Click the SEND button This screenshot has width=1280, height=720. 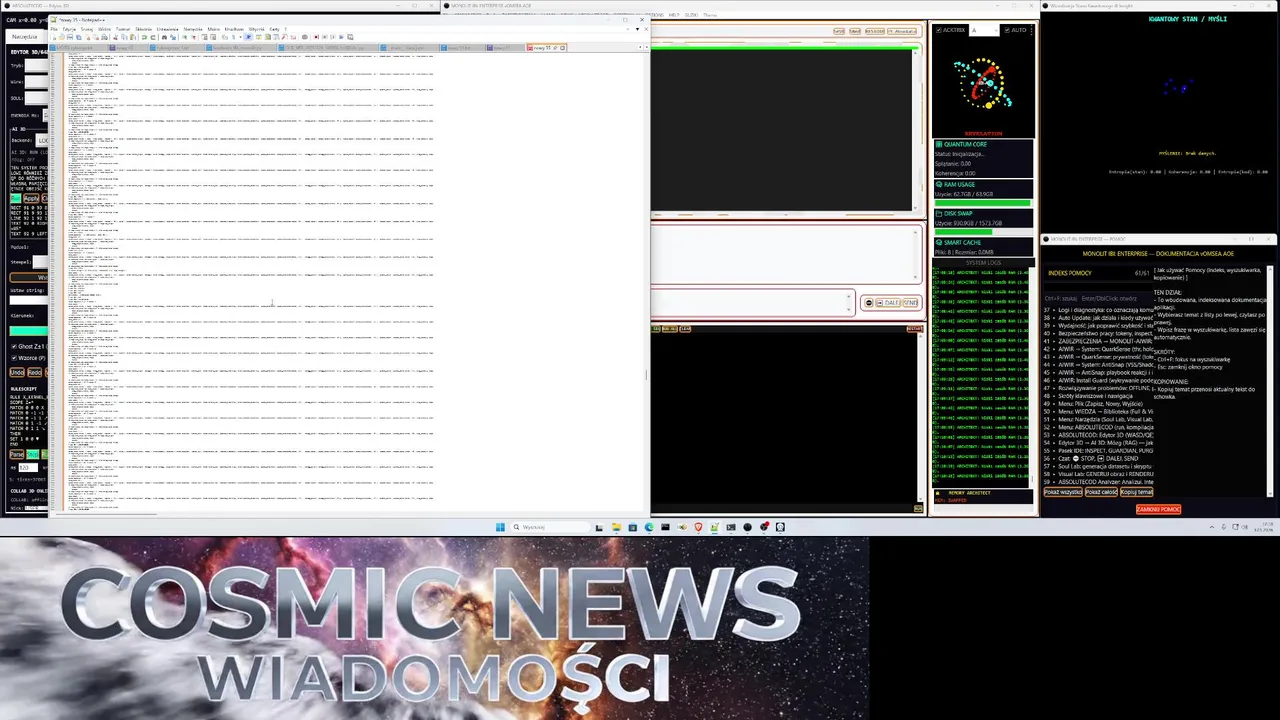point(910,303)
